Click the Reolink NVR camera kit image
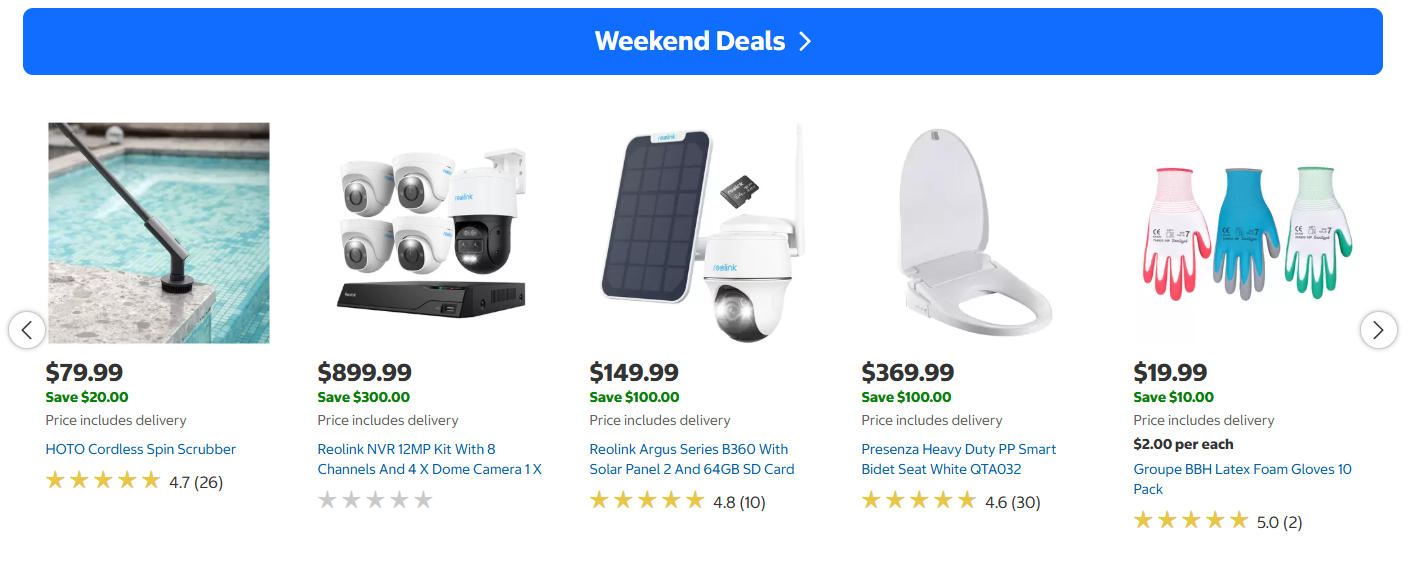The image size is (1416, 567). pyautogui.click(x=431, y=233)
